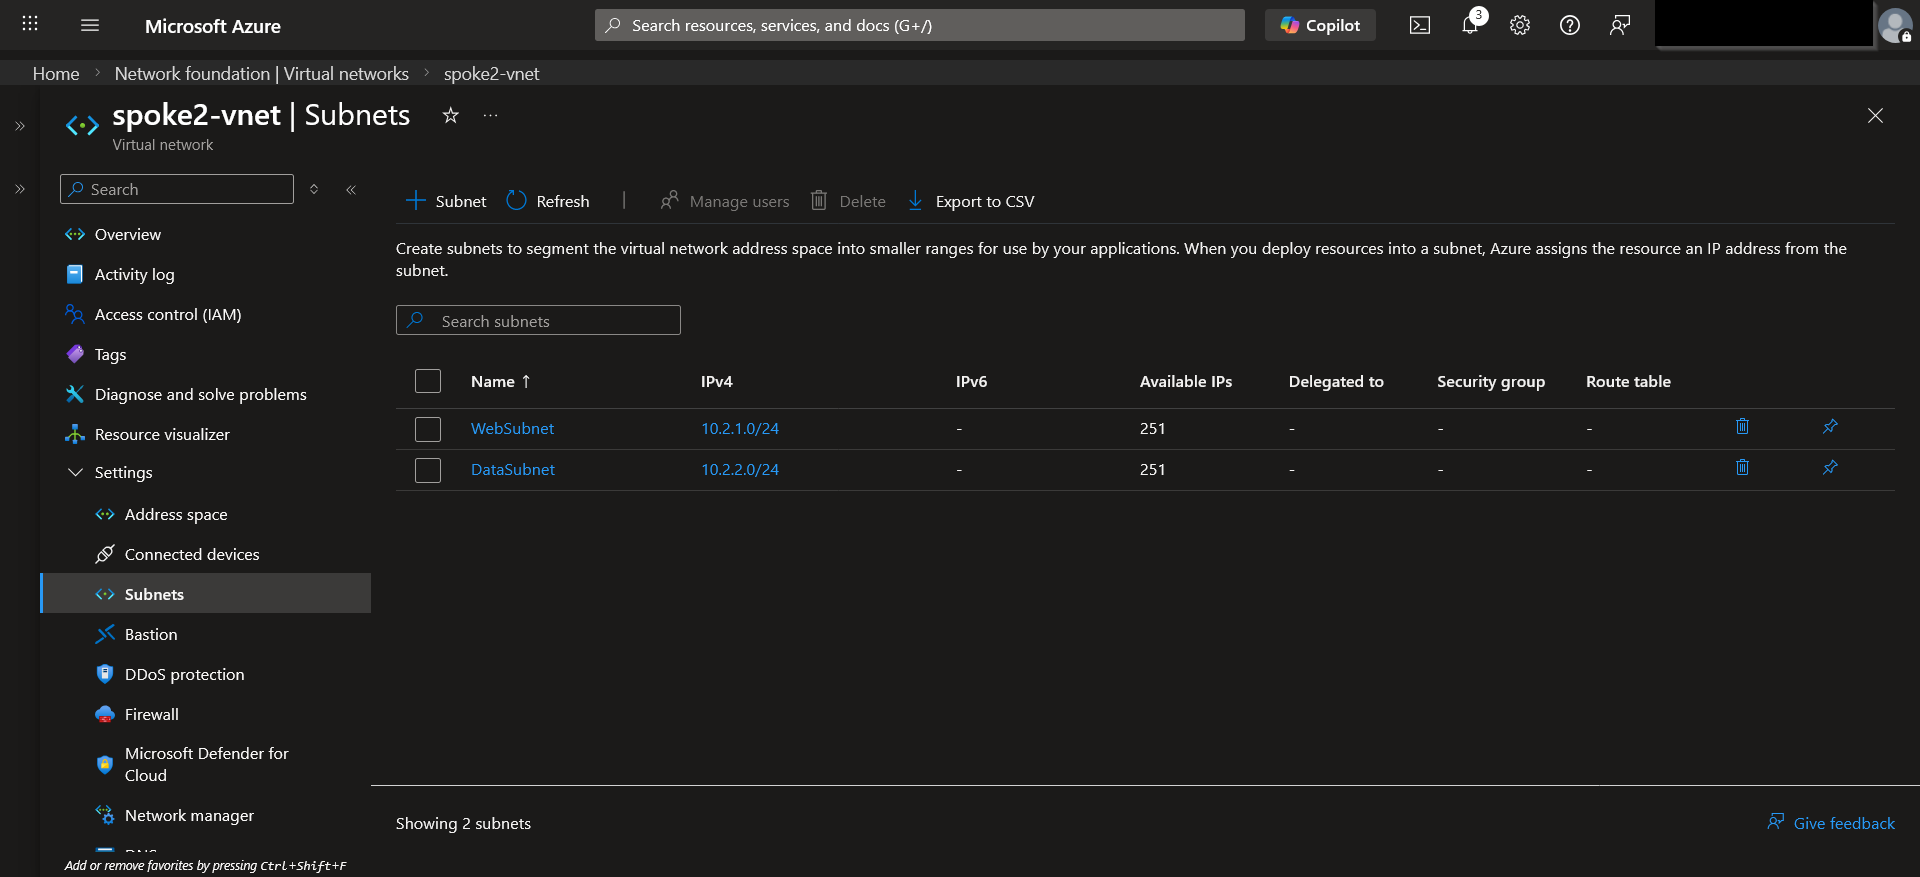This screenshot has height=877, width=1920.
Task: Click the Copilot button
Action: [x=1320, y=25]
